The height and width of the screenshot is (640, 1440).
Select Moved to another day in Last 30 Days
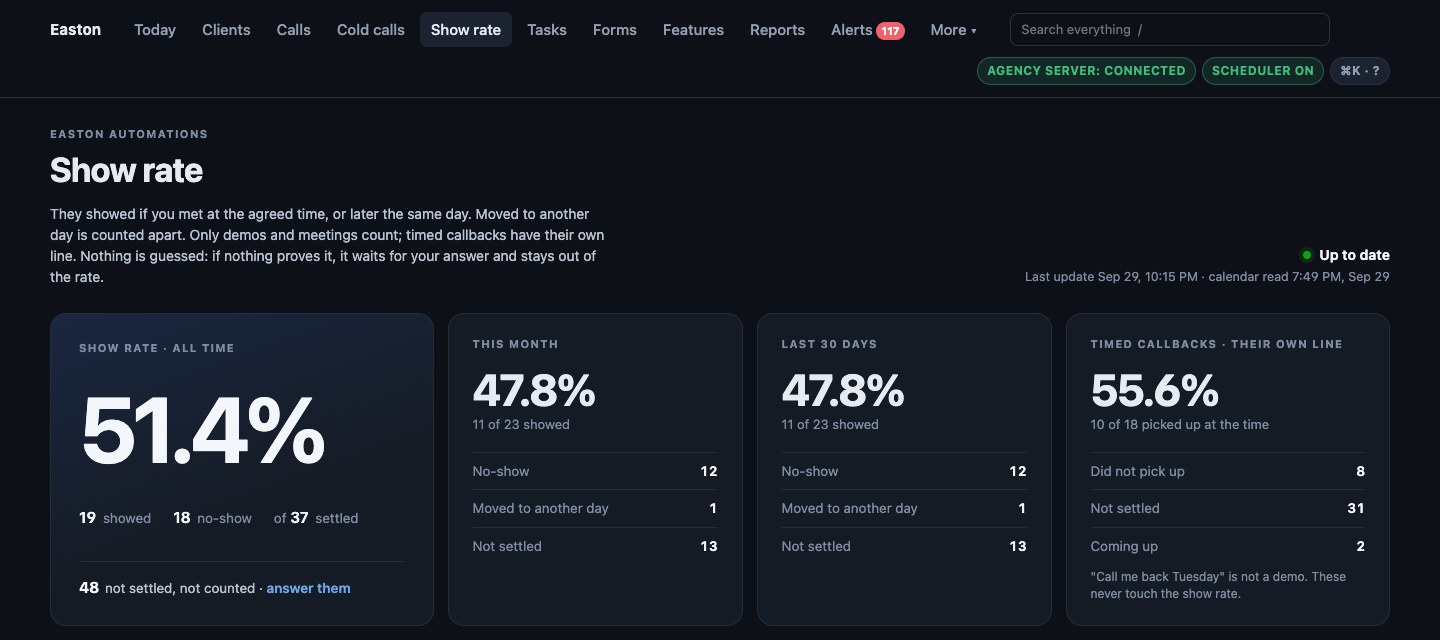[904, 508]
